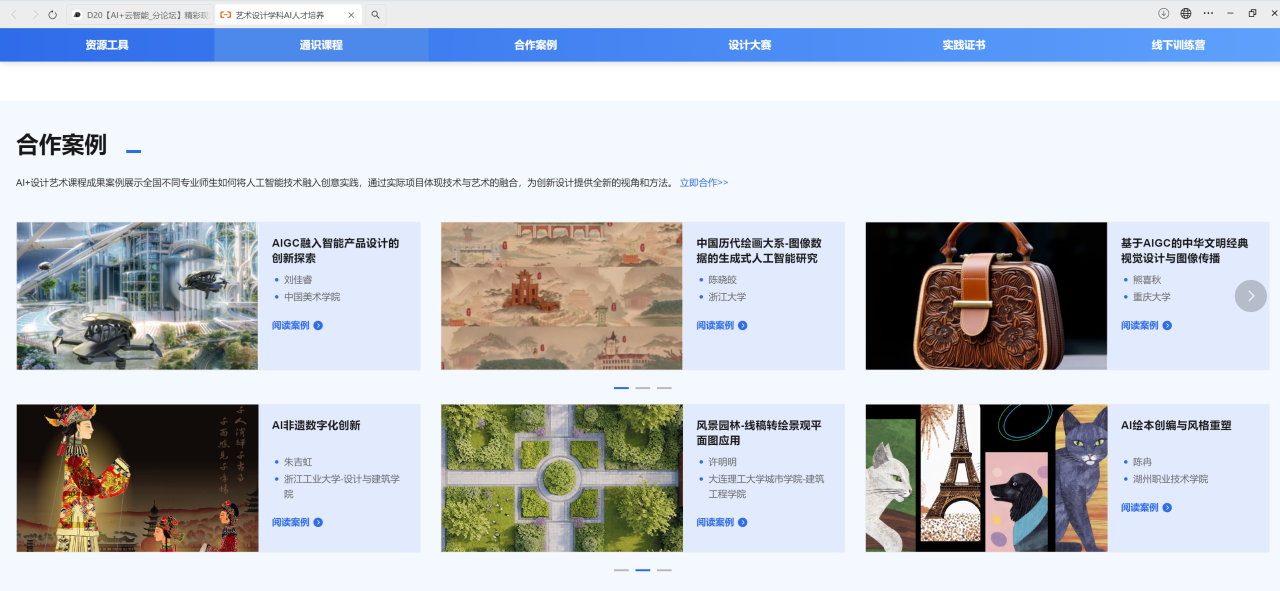Click arrow icon beside 阅读案例 for AI非遗数字化创新

(x=318, y=522)
